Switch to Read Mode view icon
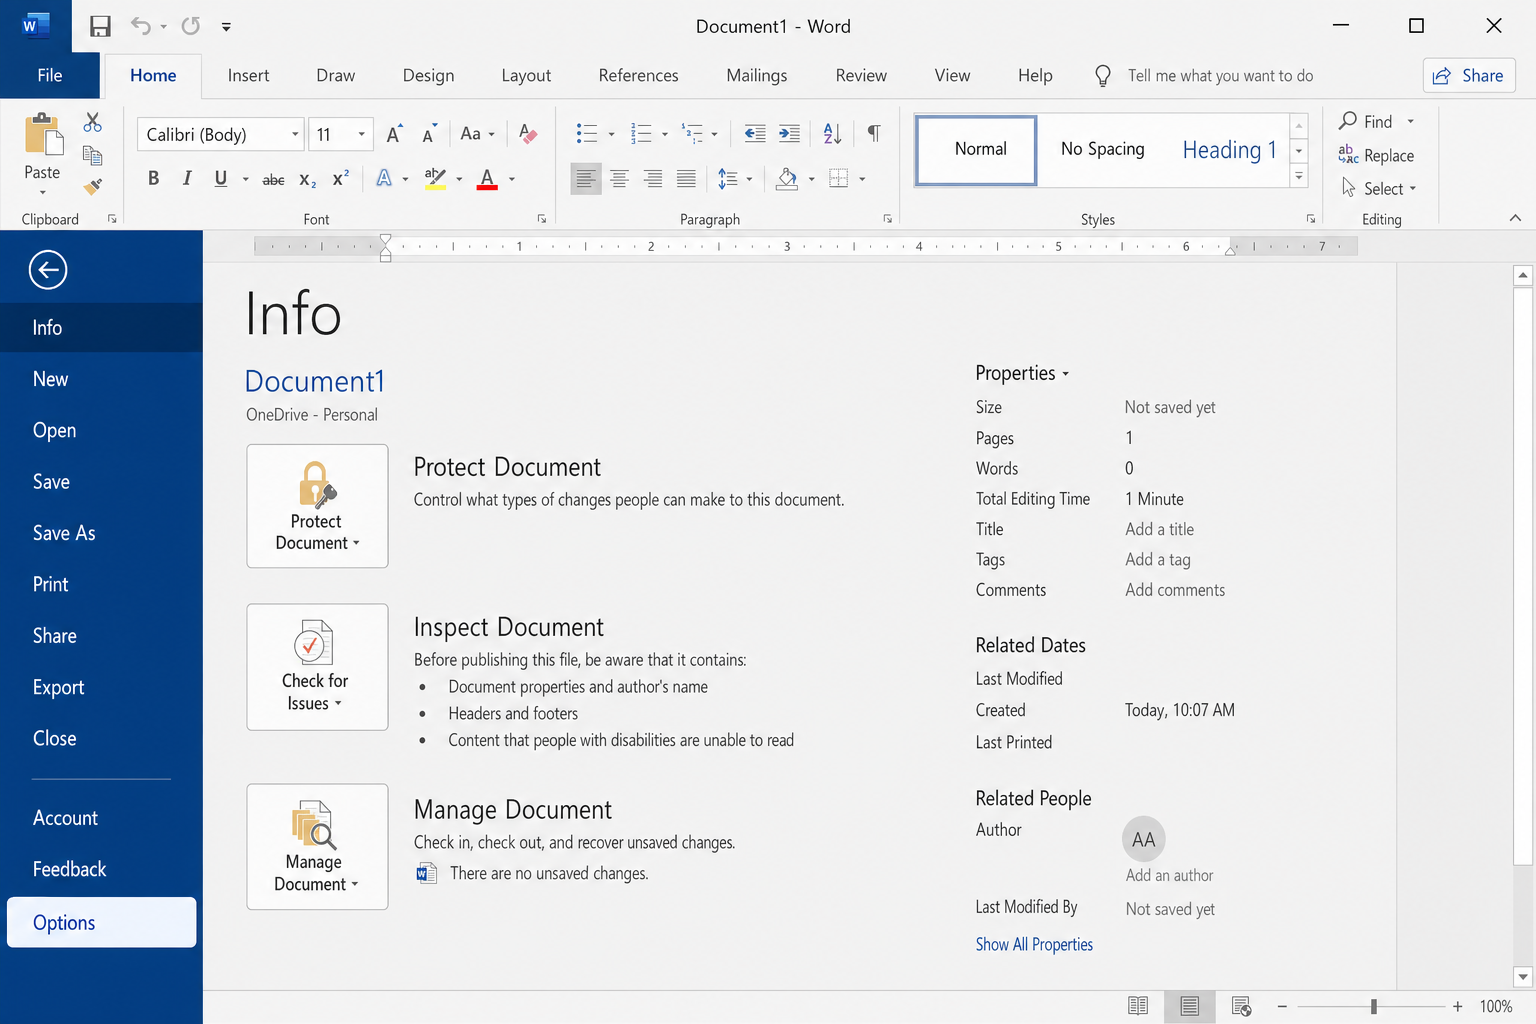This screenshot has height=1024, width=1536. [x=1138, y=1006]
